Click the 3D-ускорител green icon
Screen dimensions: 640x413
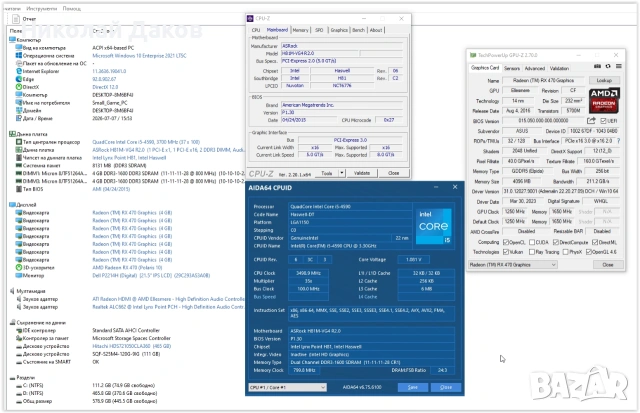click(x=18, y=267)
